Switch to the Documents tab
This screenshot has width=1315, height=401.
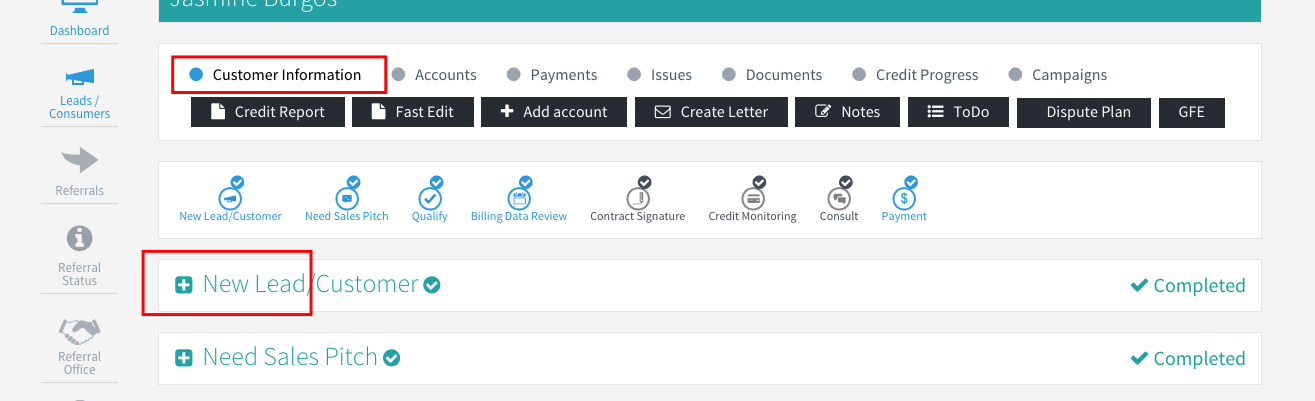pos(772,75)
